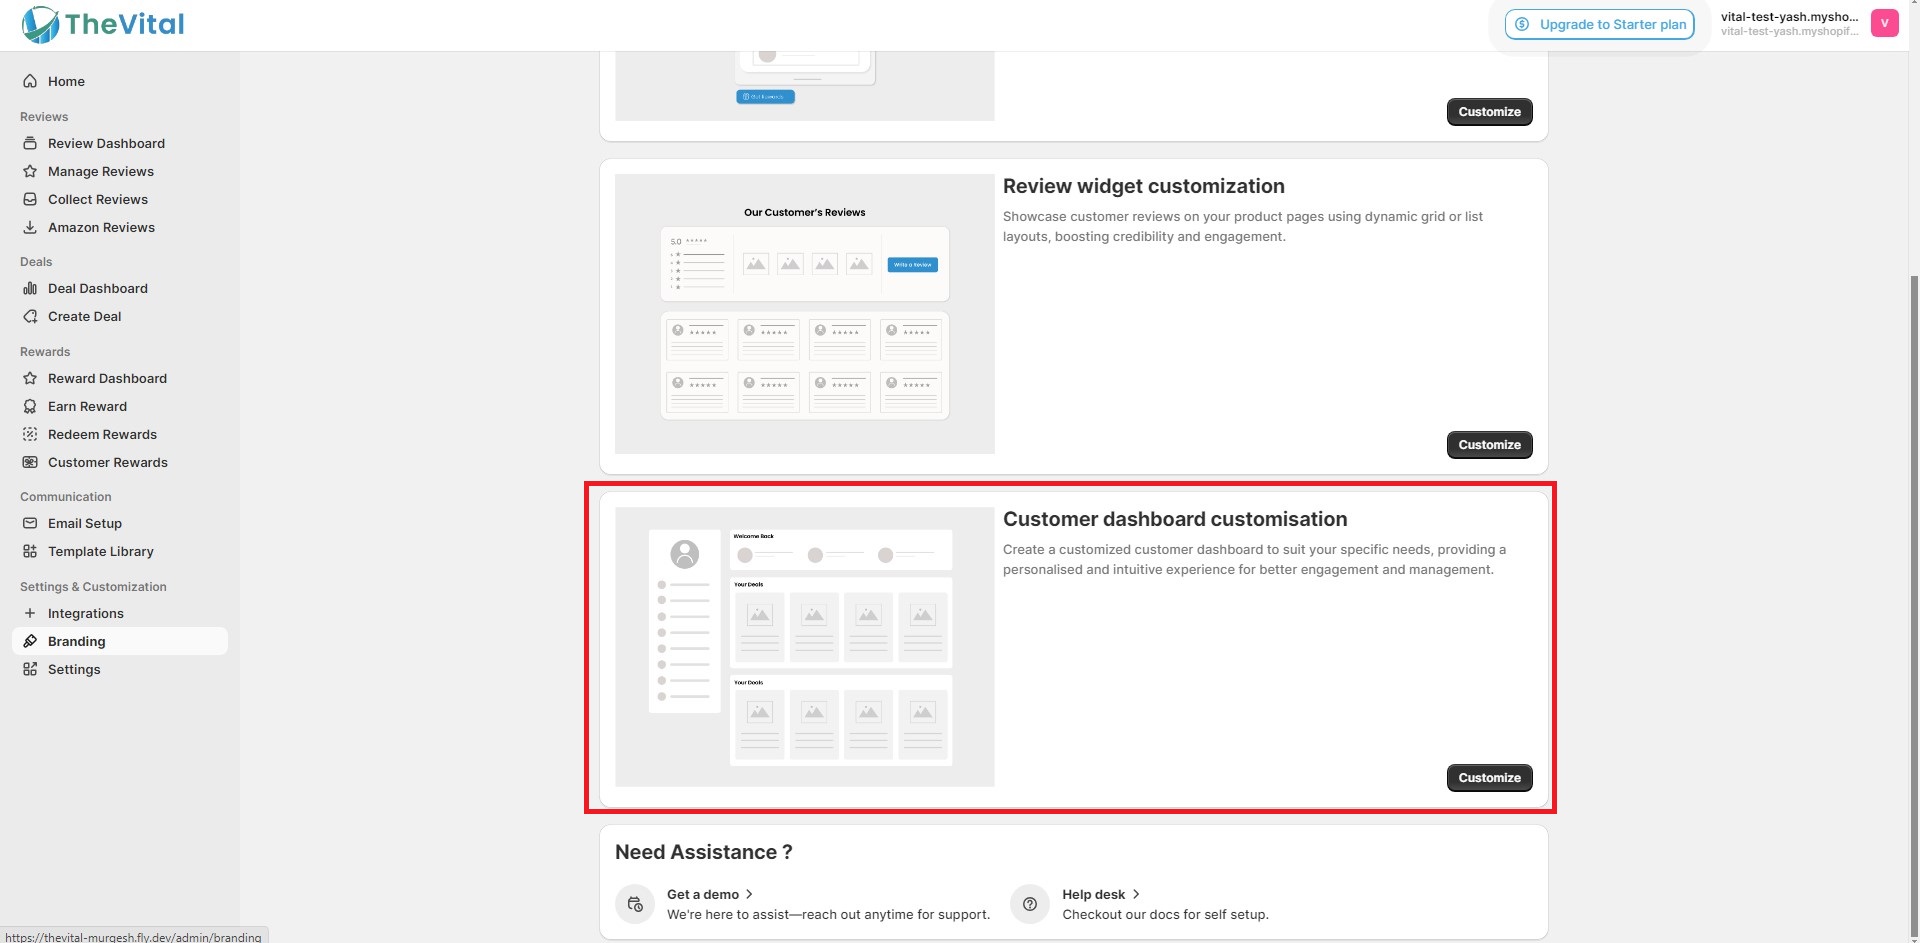
Task: Open the vital-test-yash store account menu
Action: point(1808,24)
